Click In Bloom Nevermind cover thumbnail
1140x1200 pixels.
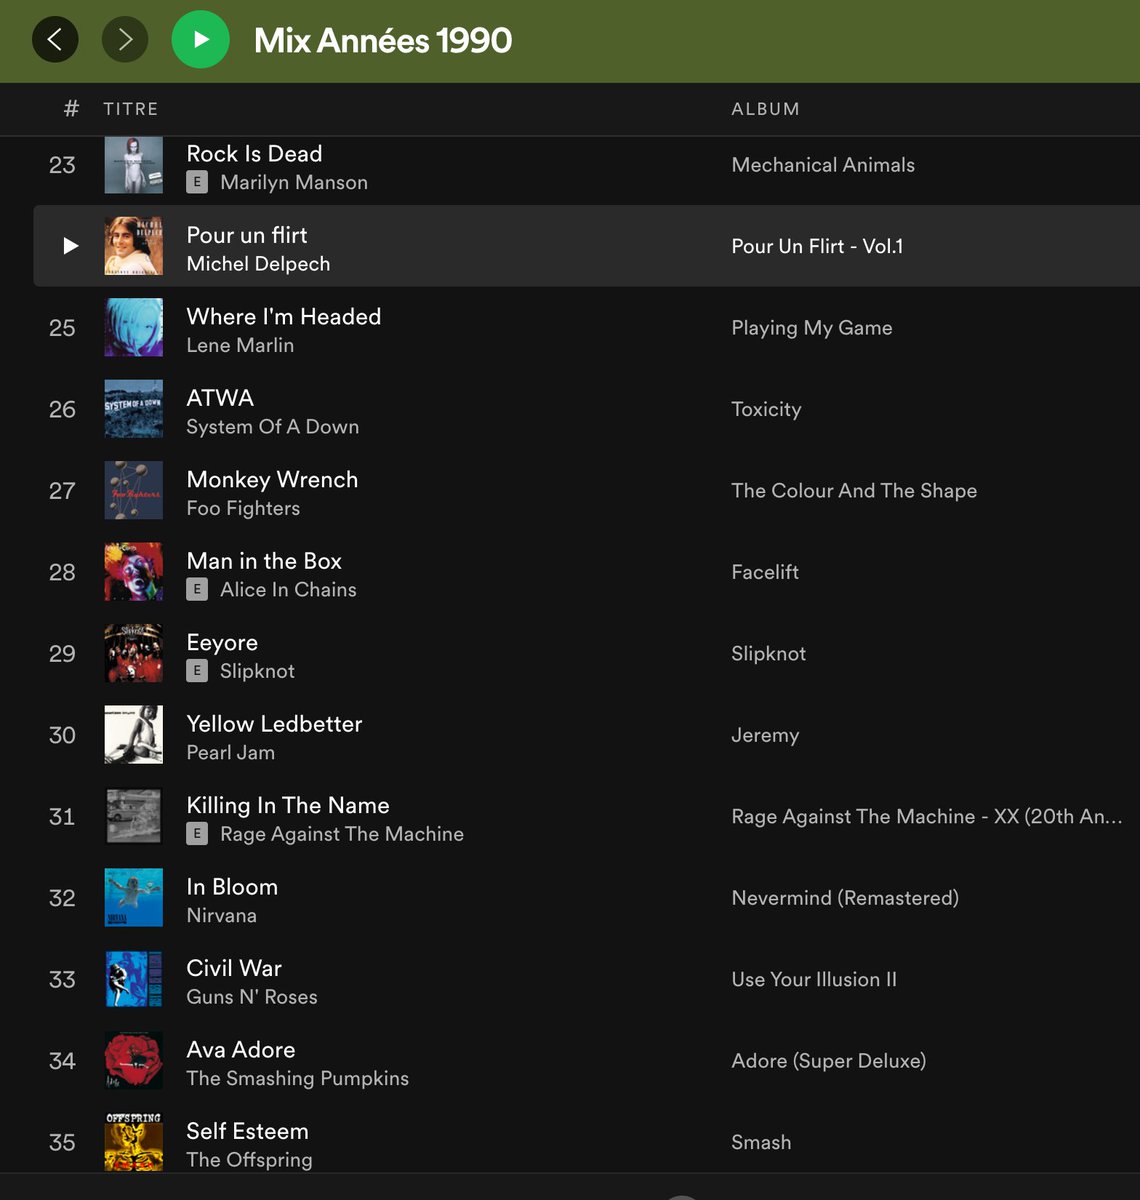(x=134, y=898)
